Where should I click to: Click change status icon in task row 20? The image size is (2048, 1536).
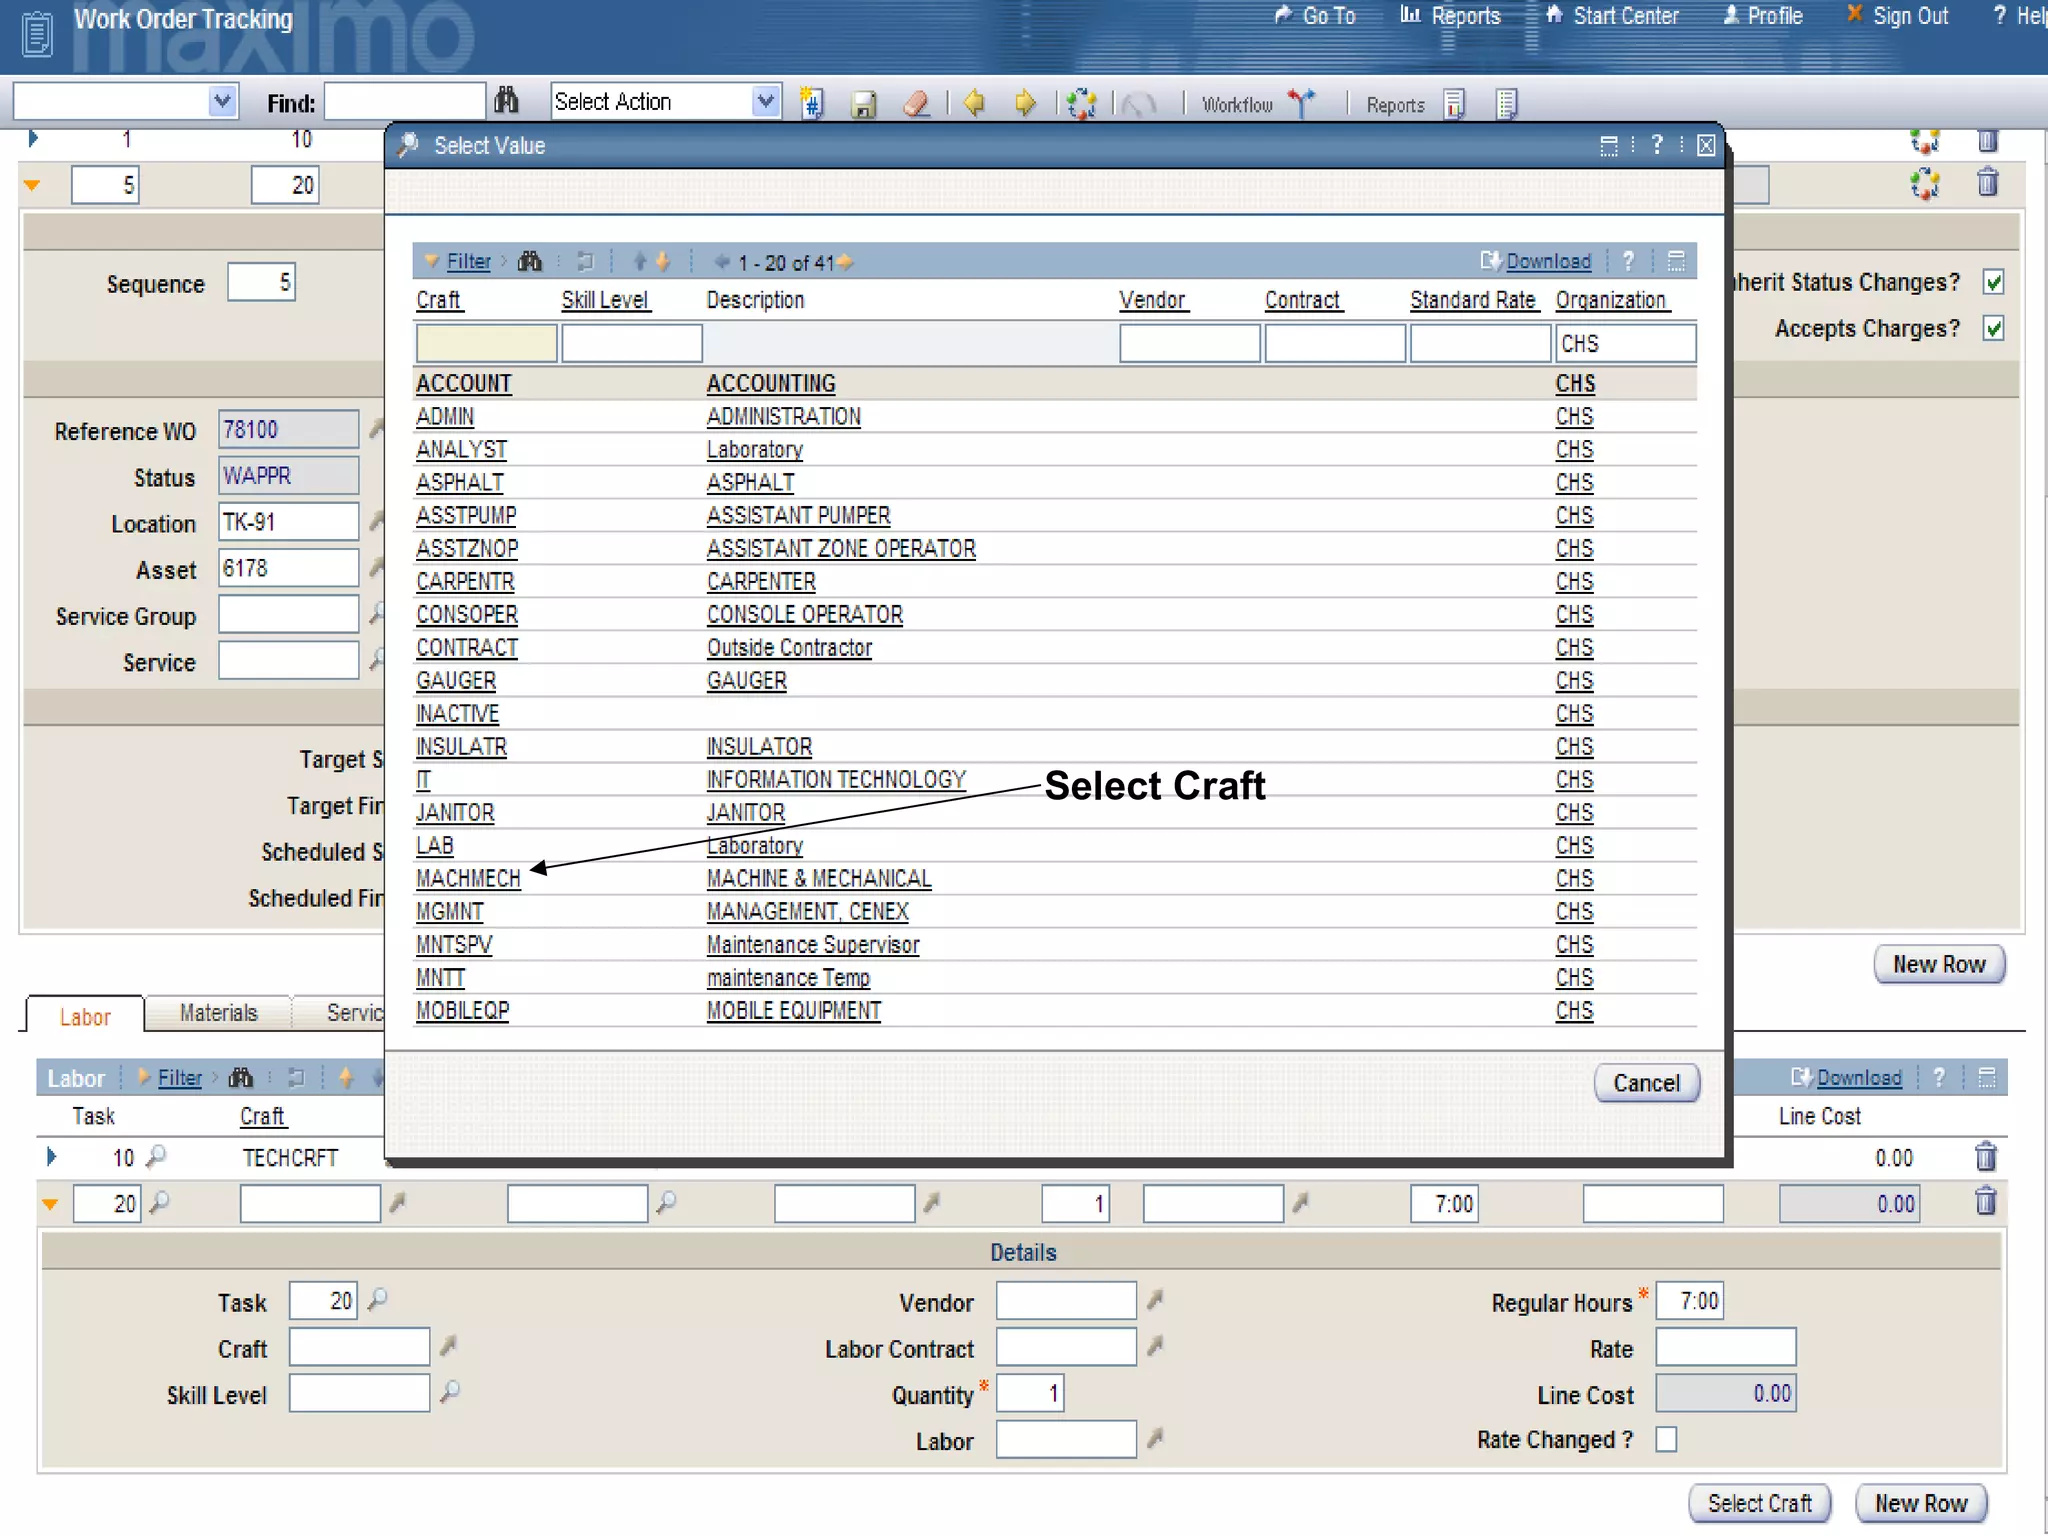[x=1925, y=183]
